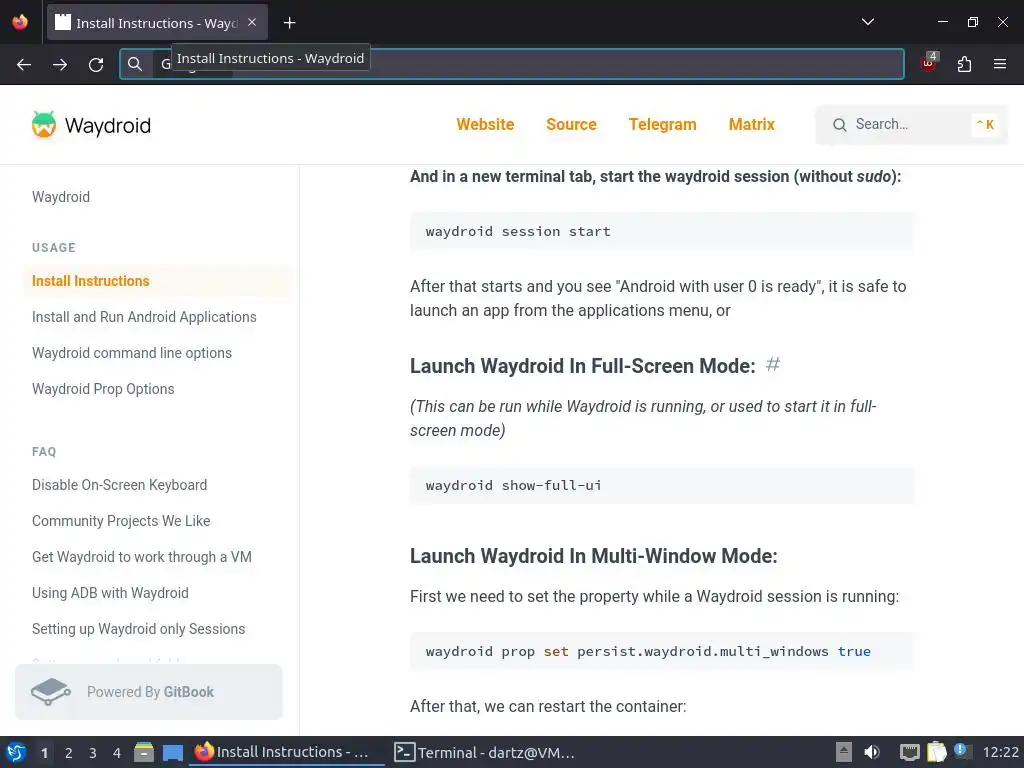Open the list all tabs dropdown

coord(868,22)
